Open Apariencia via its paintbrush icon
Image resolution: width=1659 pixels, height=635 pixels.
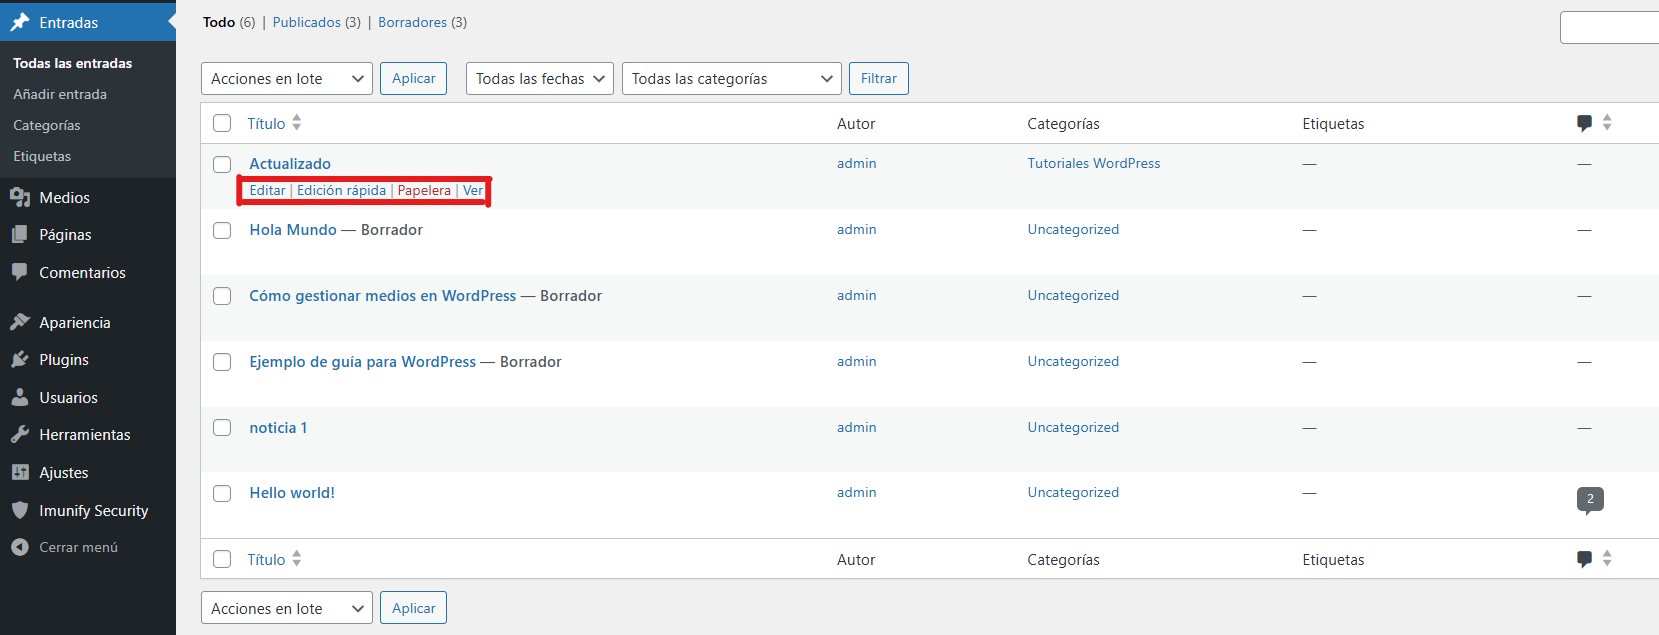click(x=20, y=322)
